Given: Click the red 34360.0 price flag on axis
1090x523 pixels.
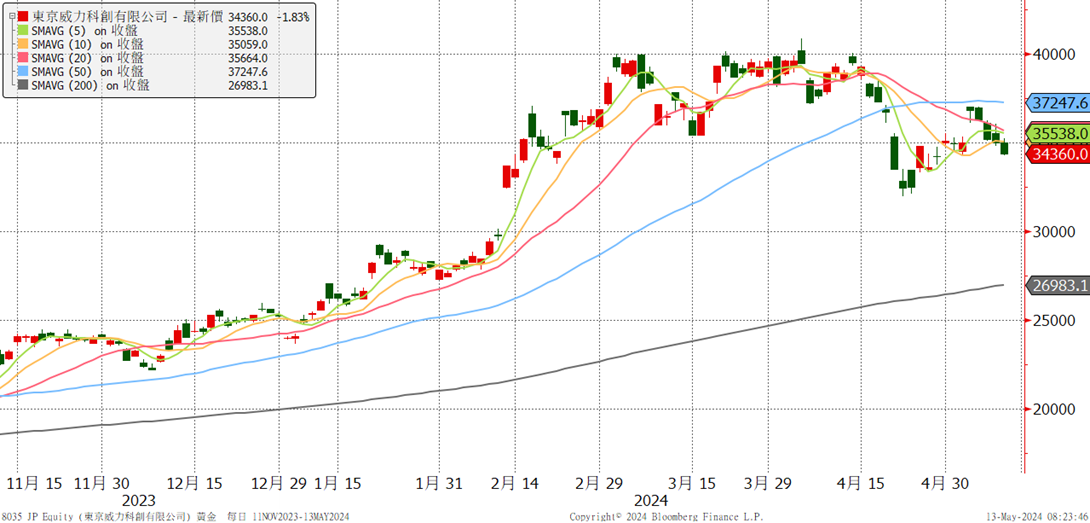Looking at the screenshot, I should click(x=1057, y=154).
